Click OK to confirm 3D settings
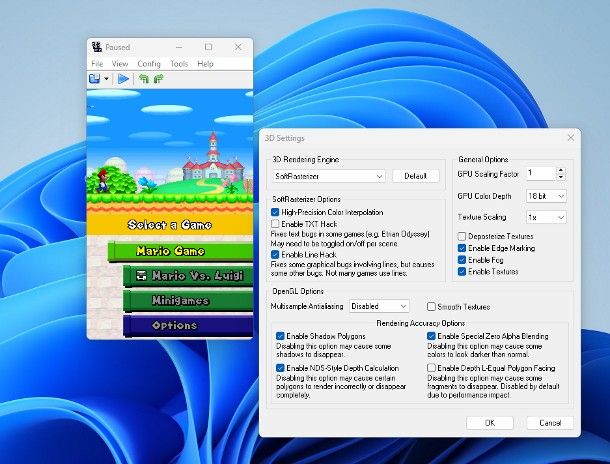The height and width of the screenshot is (464, 610). pos(490,422)
